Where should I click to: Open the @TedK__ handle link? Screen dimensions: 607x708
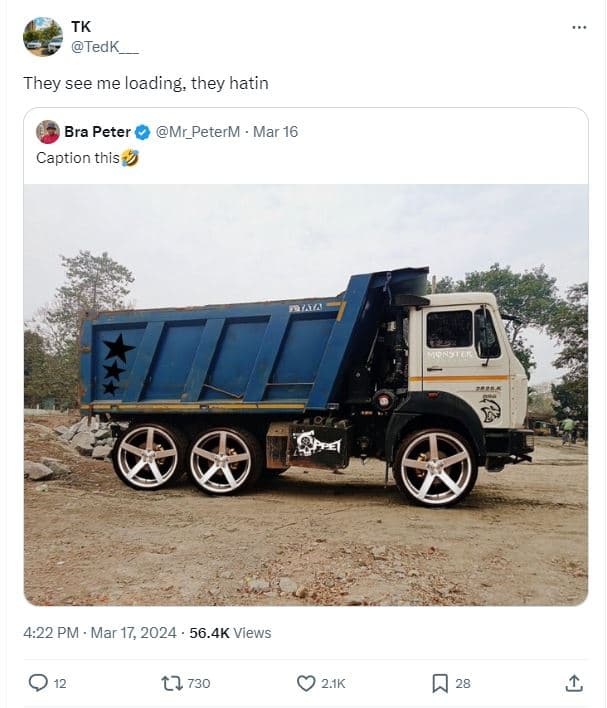105,47
